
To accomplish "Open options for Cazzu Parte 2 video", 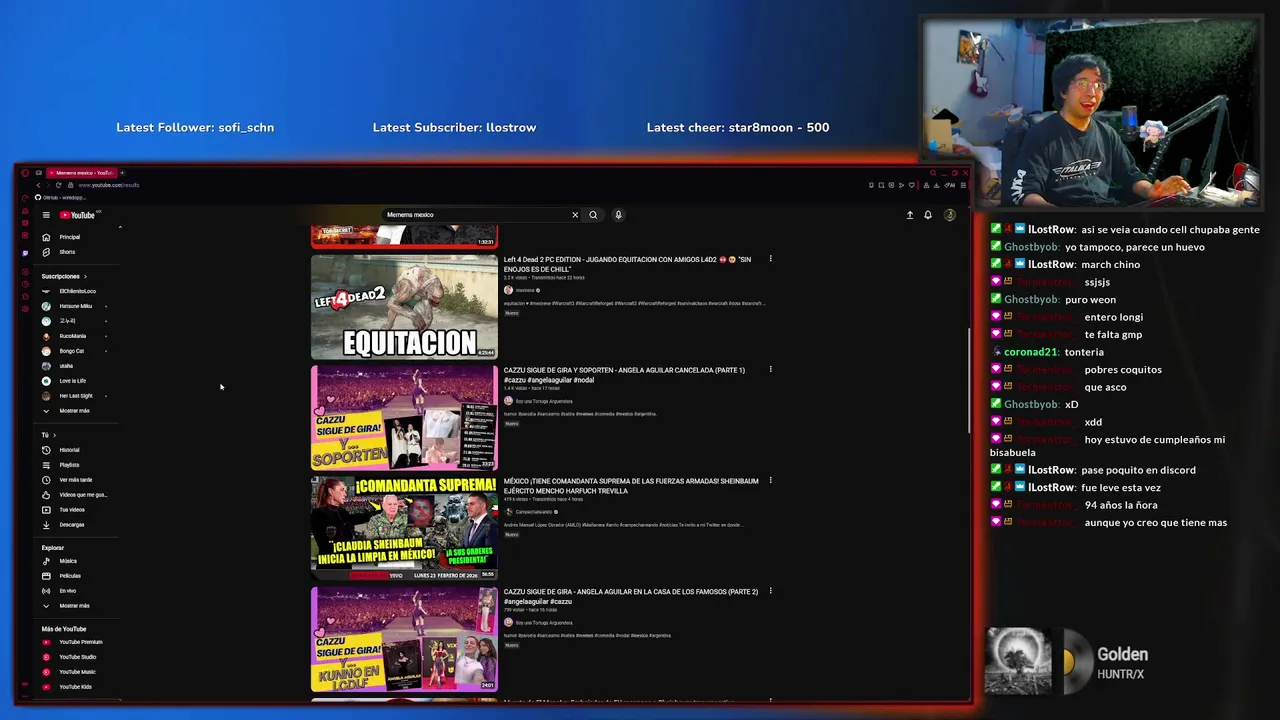I will pos(770,591).
